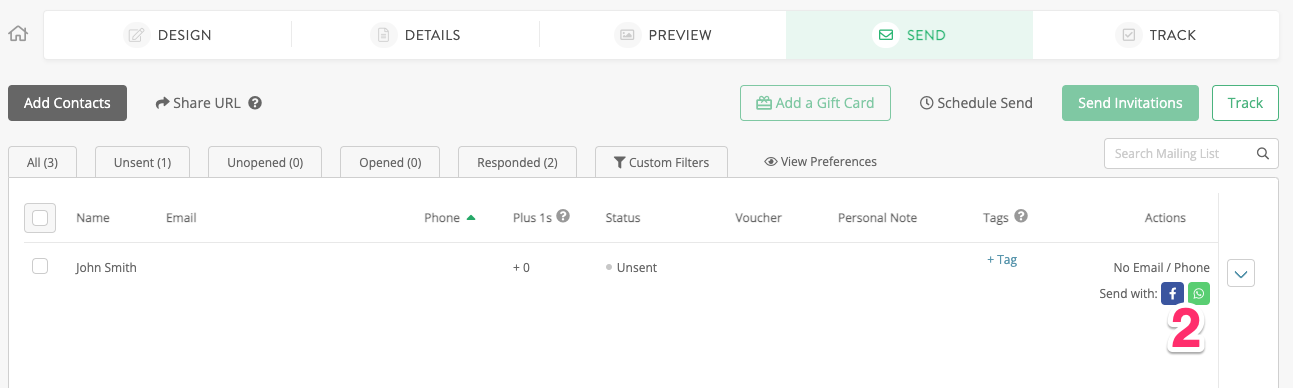Switch to the Responded (2) tab
Image resolution: width=1293 pixels, height=388 pixels.
click(517, 162)
